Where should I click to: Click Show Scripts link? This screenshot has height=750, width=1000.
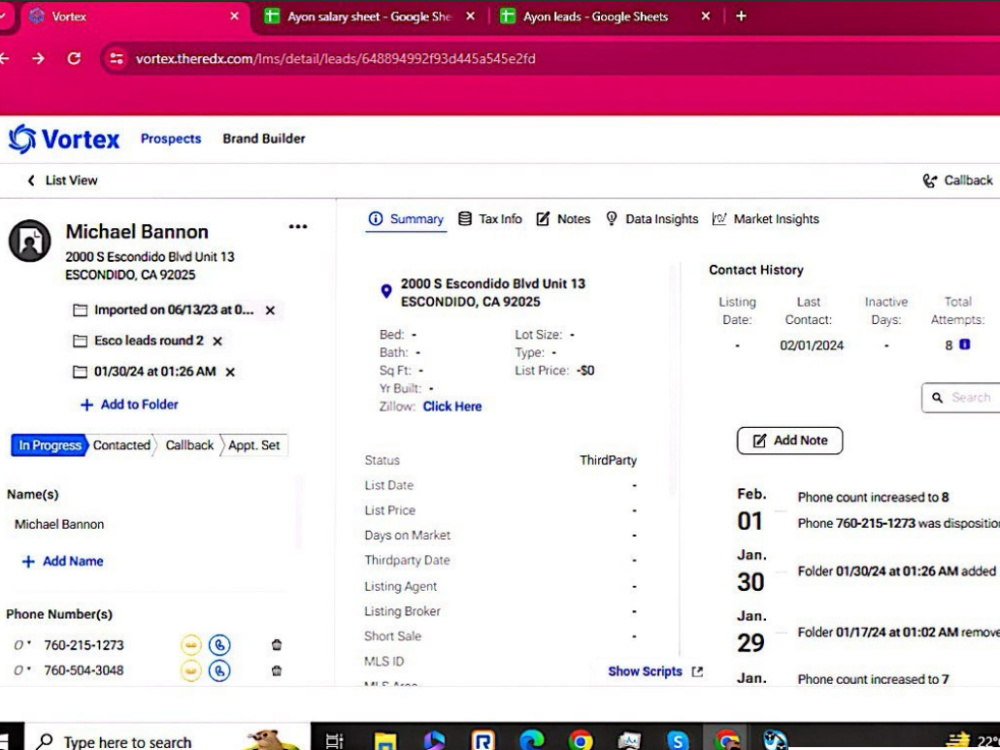(x=655, y=672)
